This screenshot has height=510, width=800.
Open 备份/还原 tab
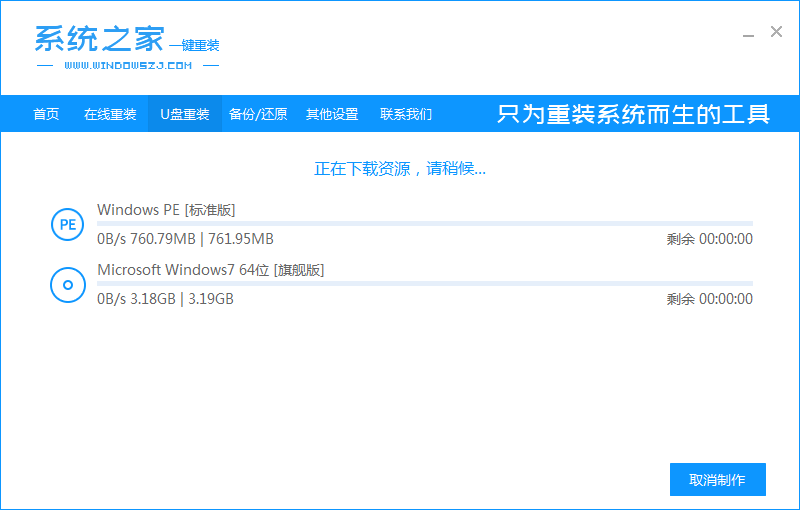point(258,114)
